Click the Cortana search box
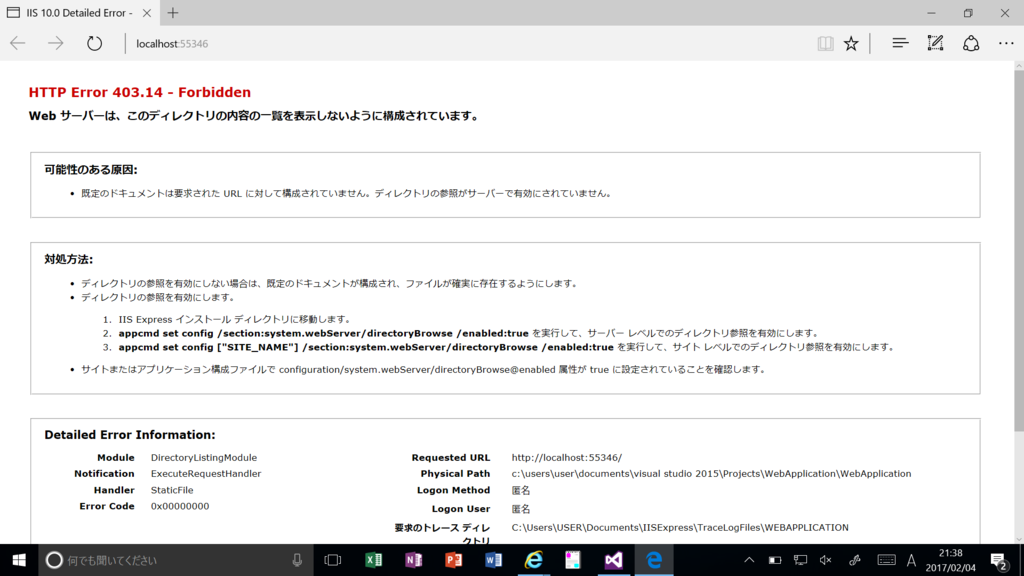The image size is (1024, 576). (176, 560)
